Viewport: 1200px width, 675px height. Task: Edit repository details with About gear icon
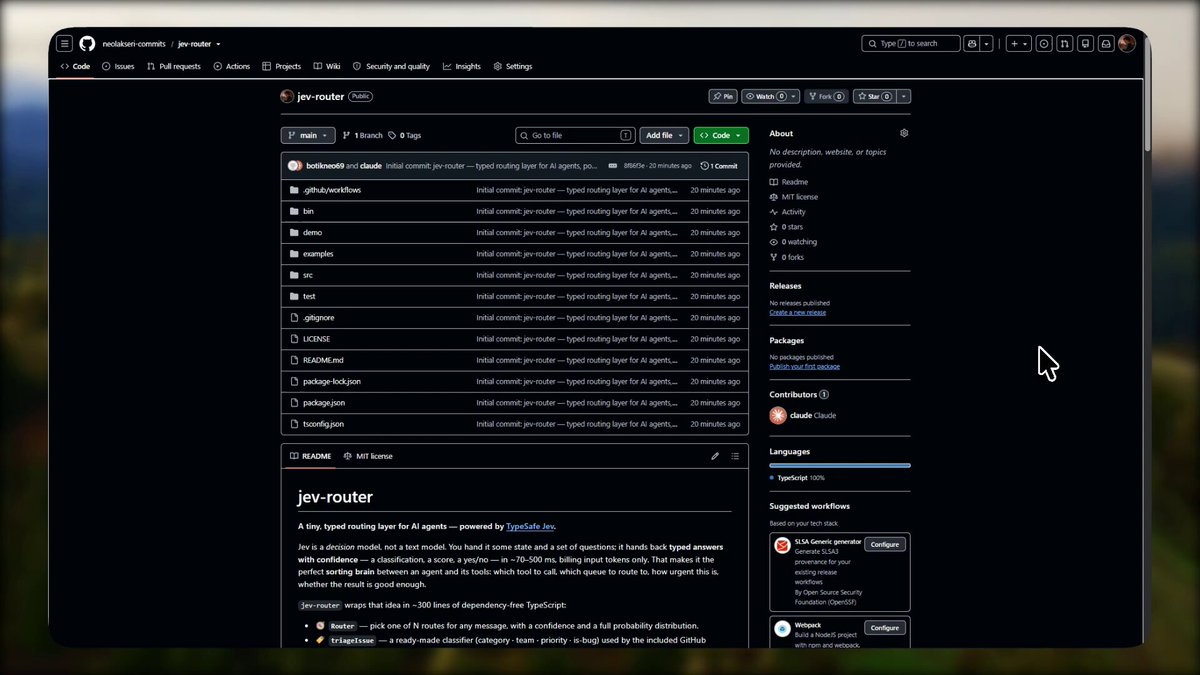(x=904, y=133)
